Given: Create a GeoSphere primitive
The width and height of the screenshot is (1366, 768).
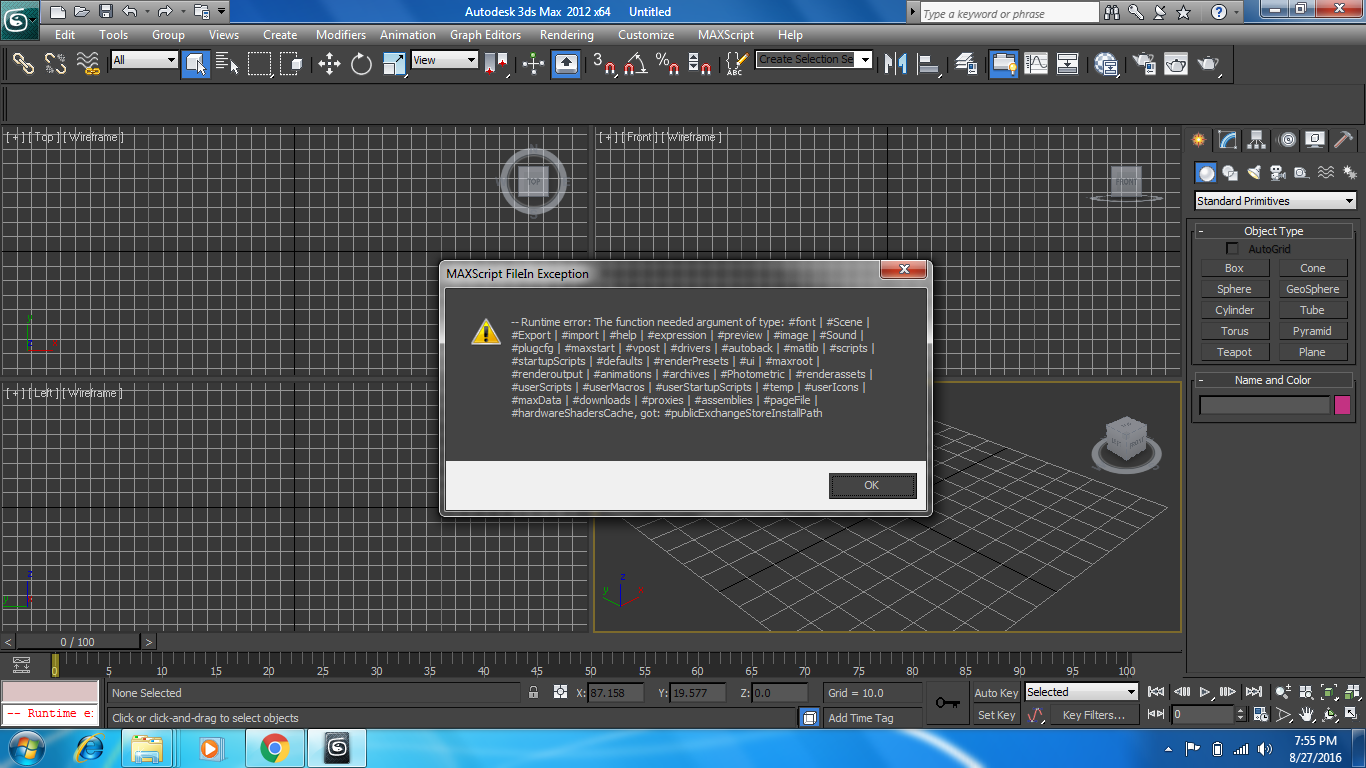Looking at the screenshot, I should [x=1312, y=289].
